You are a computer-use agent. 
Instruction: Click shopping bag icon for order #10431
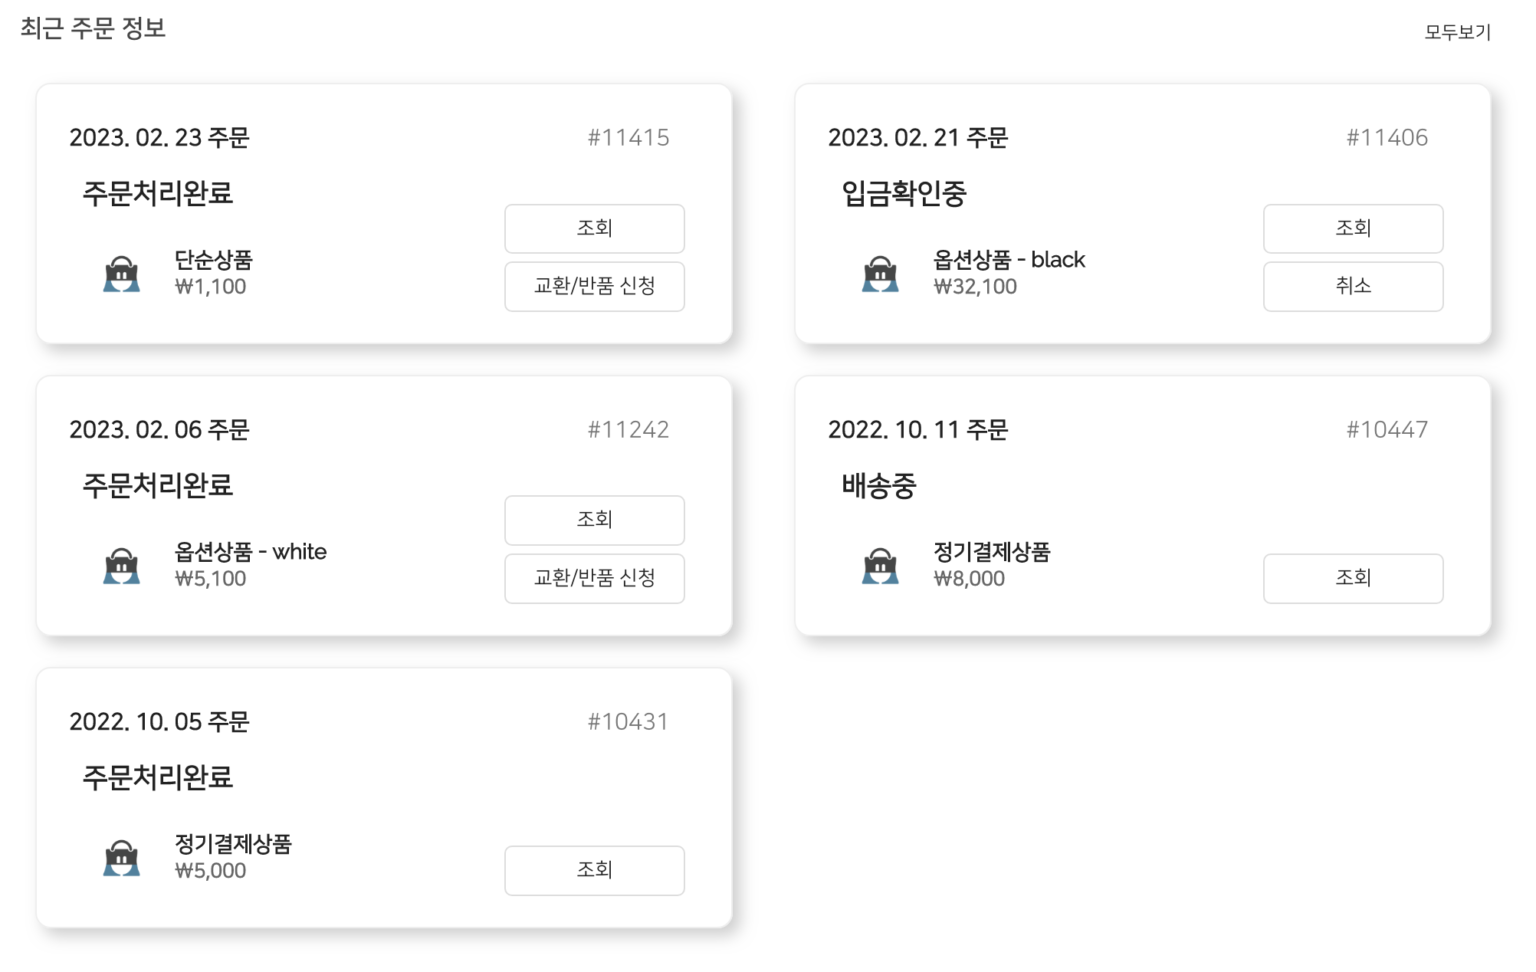click(122, 858)
